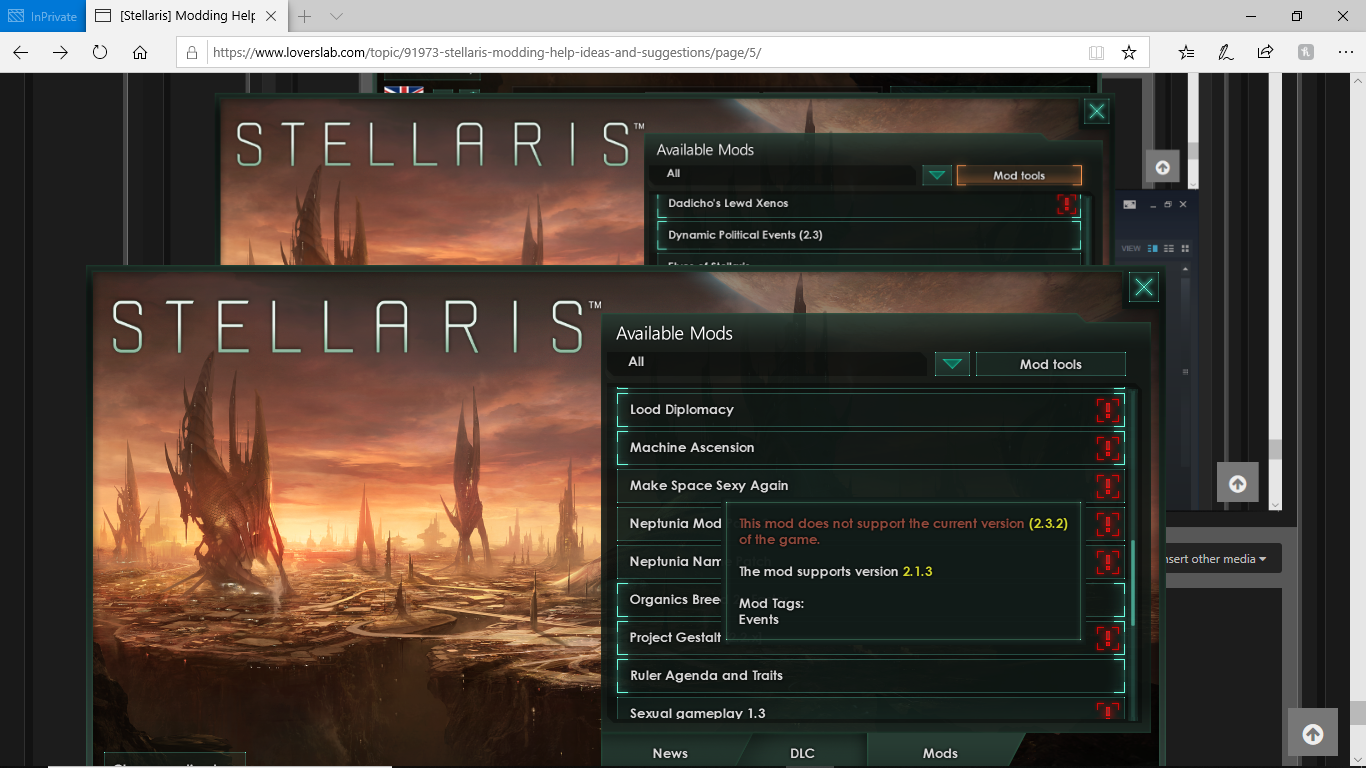The width and height of the screenshot is (1366, 768).
Task: Open the browser Settings and more menu
Action: pos(1345,52)
